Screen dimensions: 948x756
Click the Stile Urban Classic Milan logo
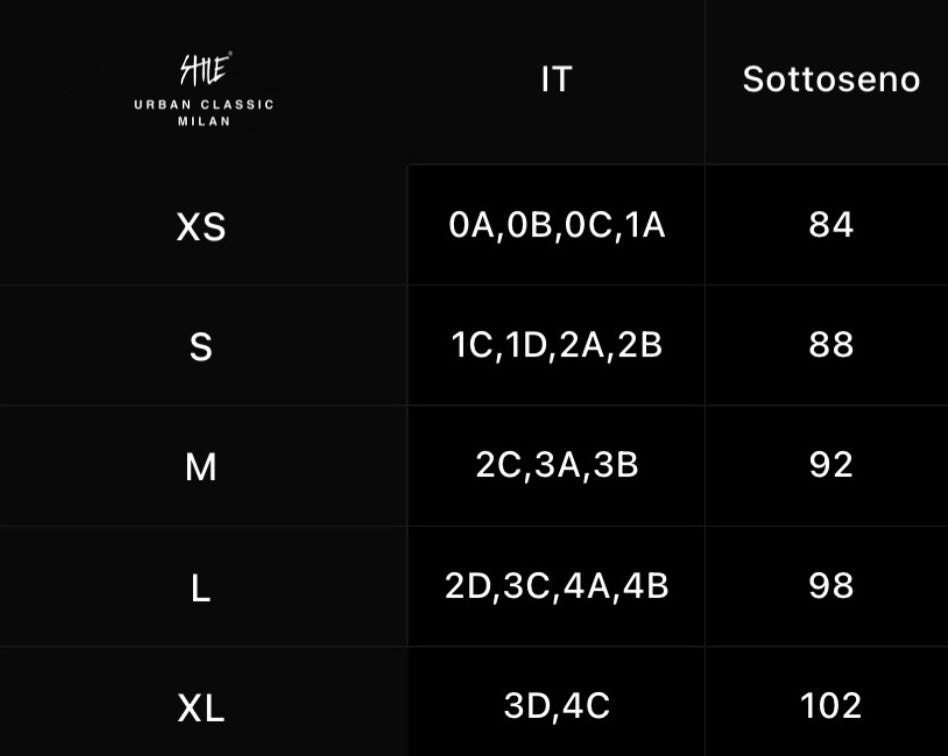point(204,89)
